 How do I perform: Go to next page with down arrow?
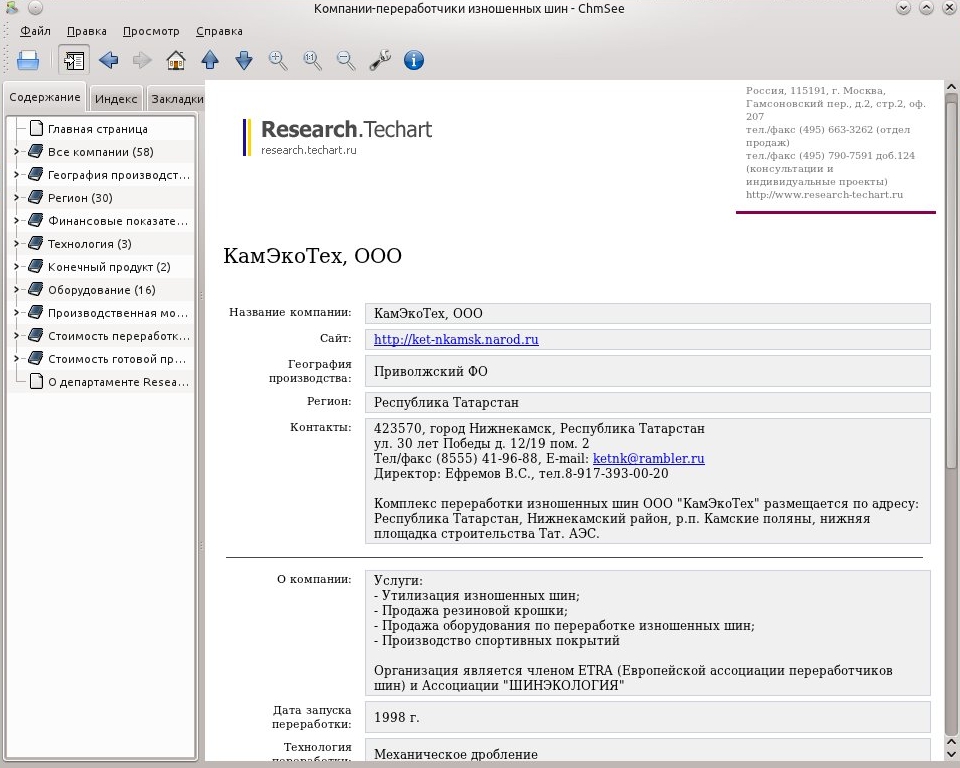click(244, 60)
